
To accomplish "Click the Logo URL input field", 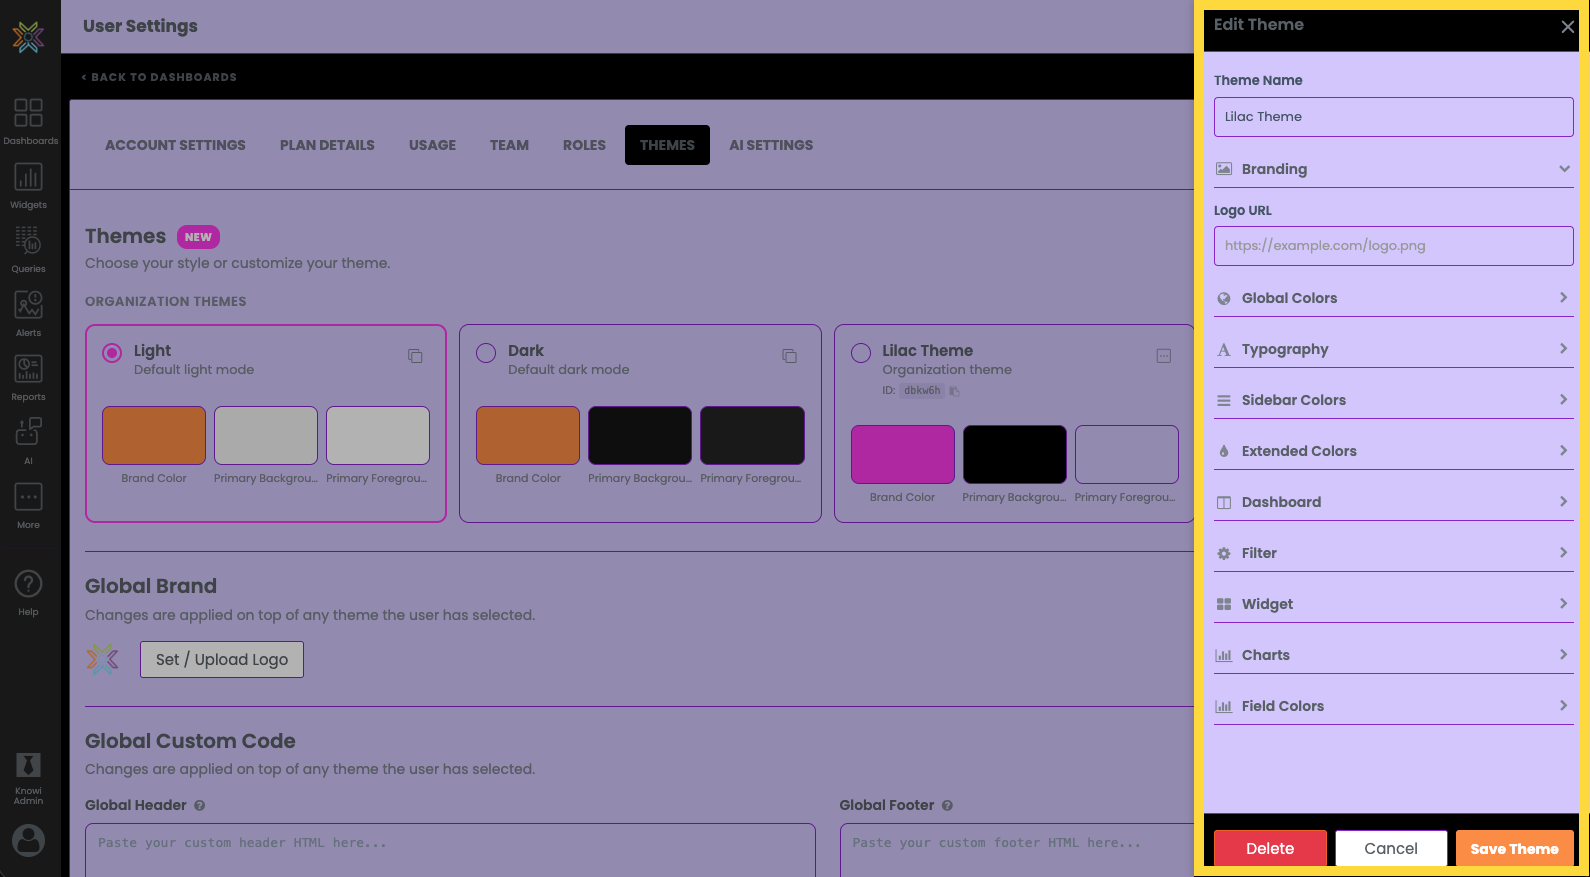I will (x=1392, y=246).
